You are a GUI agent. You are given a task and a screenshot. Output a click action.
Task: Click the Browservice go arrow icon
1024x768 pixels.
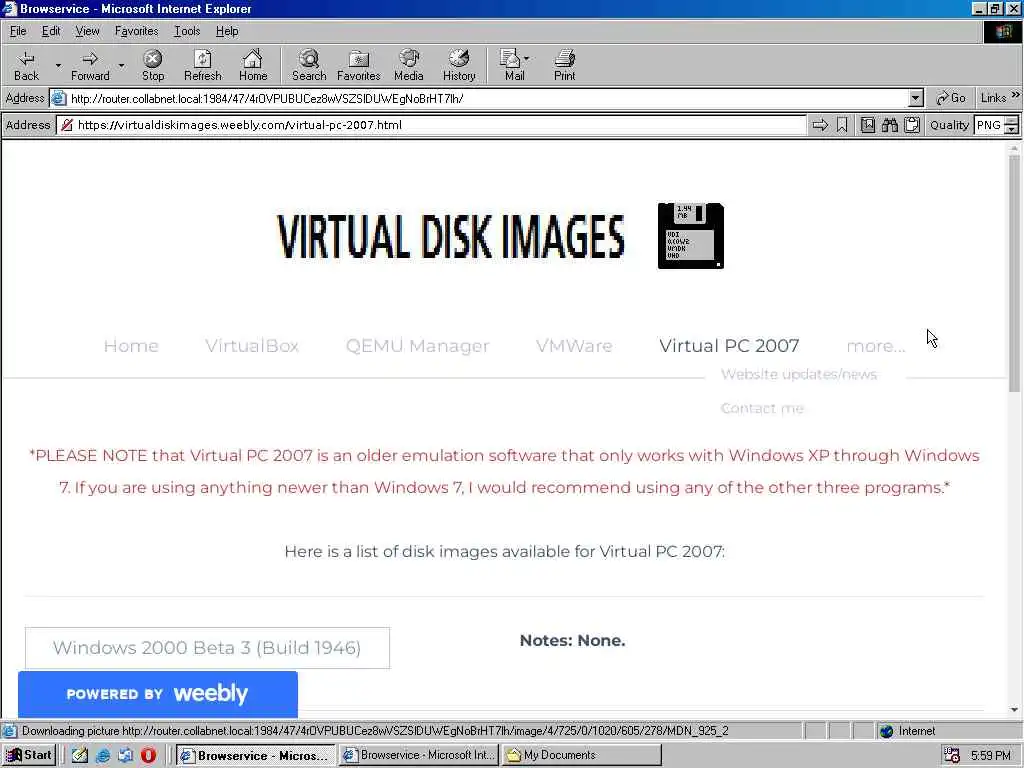pyautogui.click(x=820, y=125)
